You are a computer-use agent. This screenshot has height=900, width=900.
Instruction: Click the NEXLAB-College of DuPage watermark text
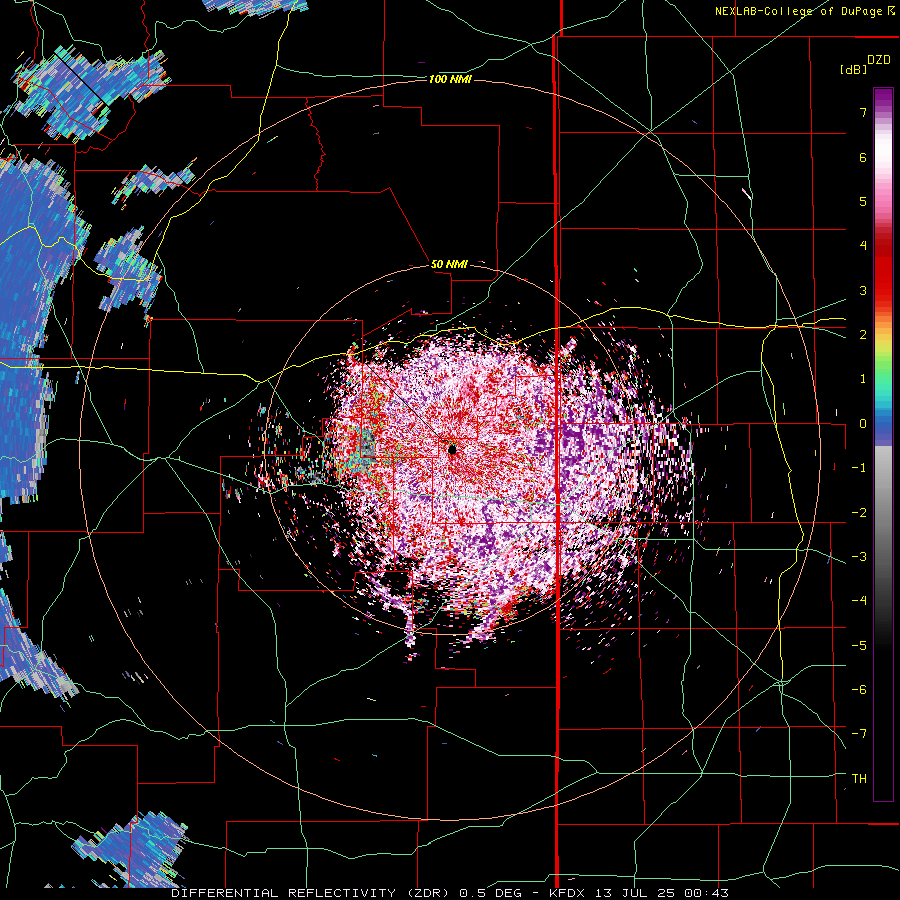point(805,11)
